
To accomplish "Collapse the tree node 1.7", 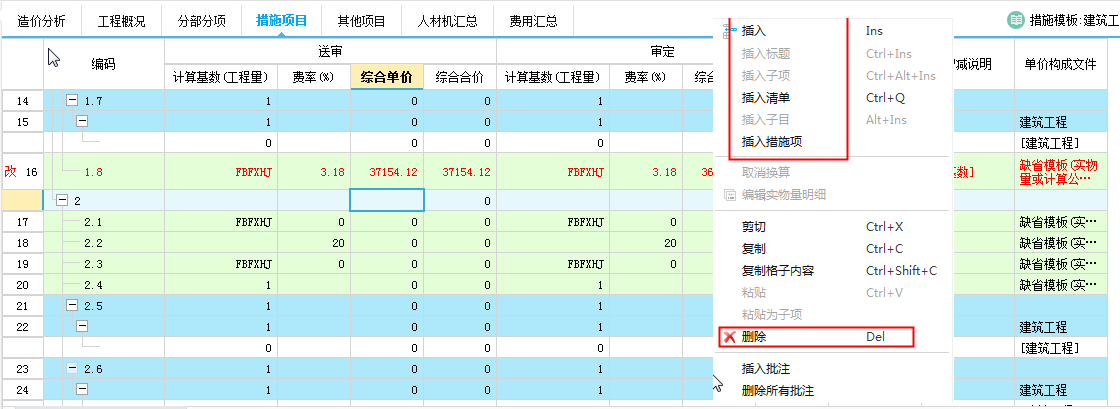I will (72, 101).
